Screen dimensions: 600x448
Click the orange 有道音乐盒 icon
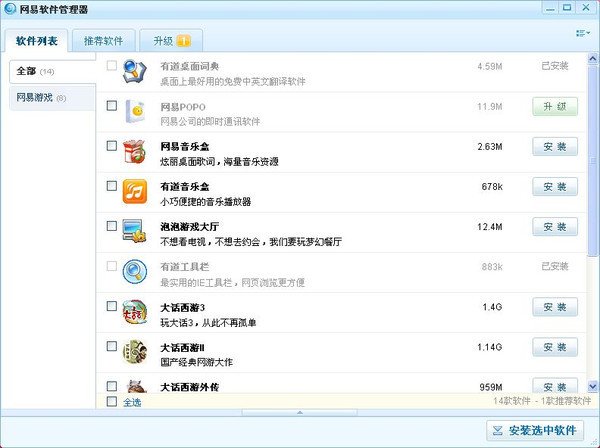(x=135, y=192)
